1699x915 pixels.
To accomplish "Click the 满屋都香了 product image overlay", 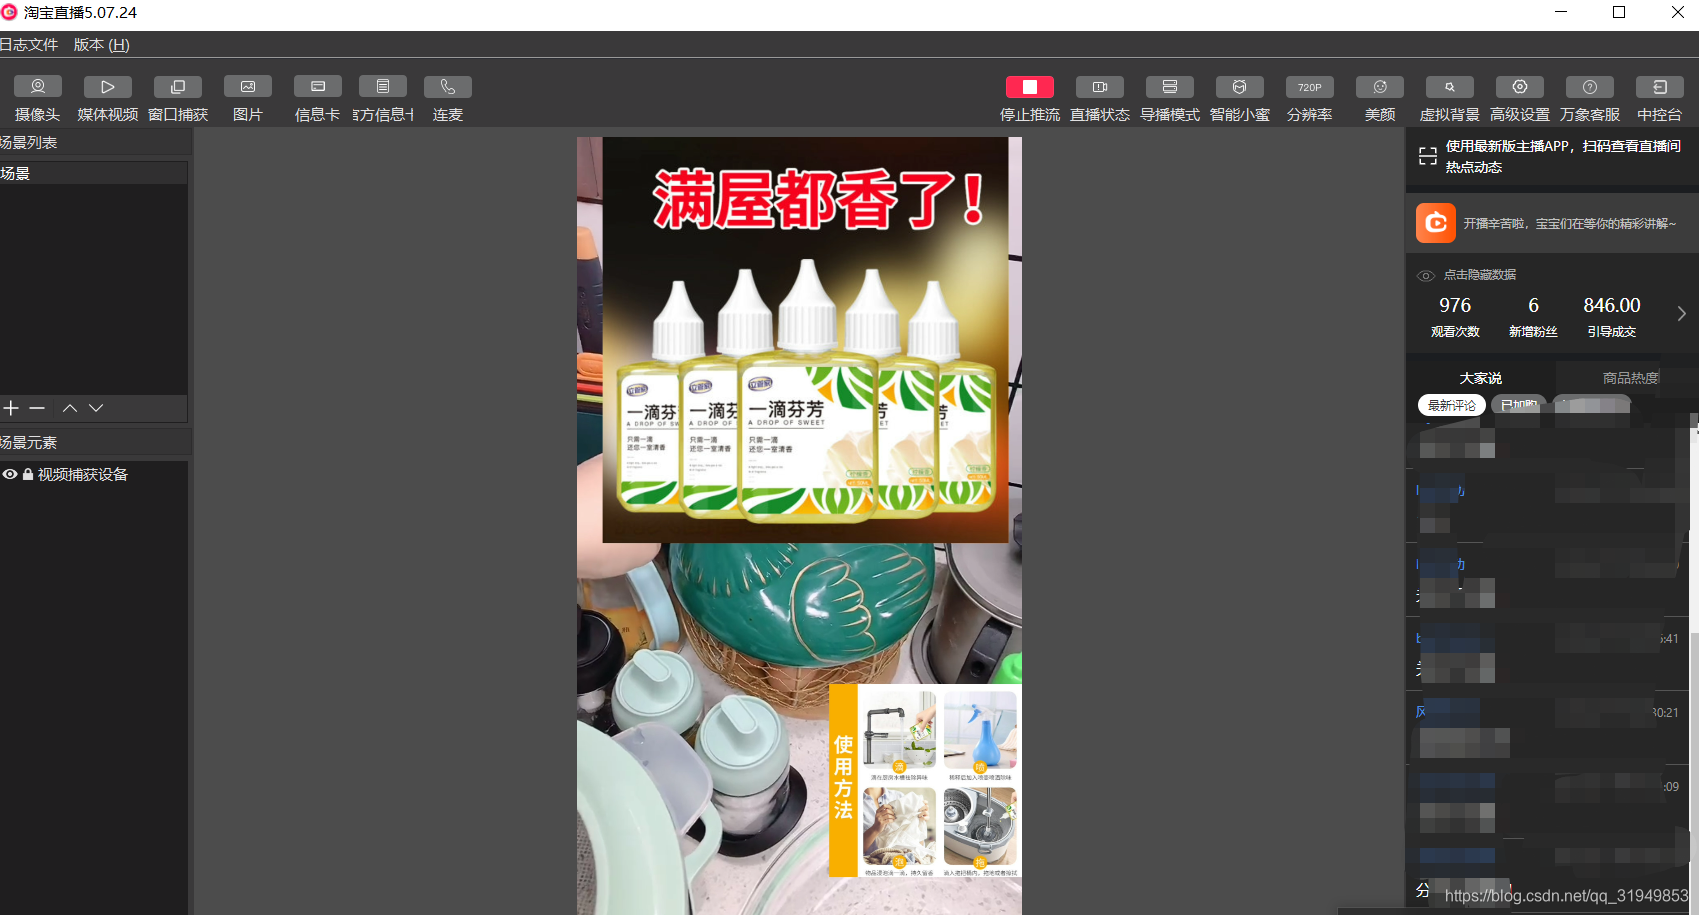I will pyautogui.click(x=805, y=340).
